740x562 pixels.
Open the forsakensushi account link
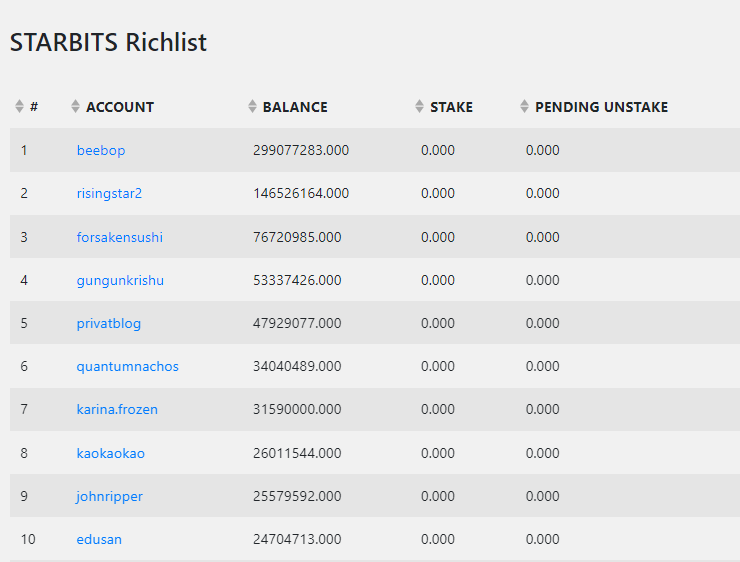[119, 237]
